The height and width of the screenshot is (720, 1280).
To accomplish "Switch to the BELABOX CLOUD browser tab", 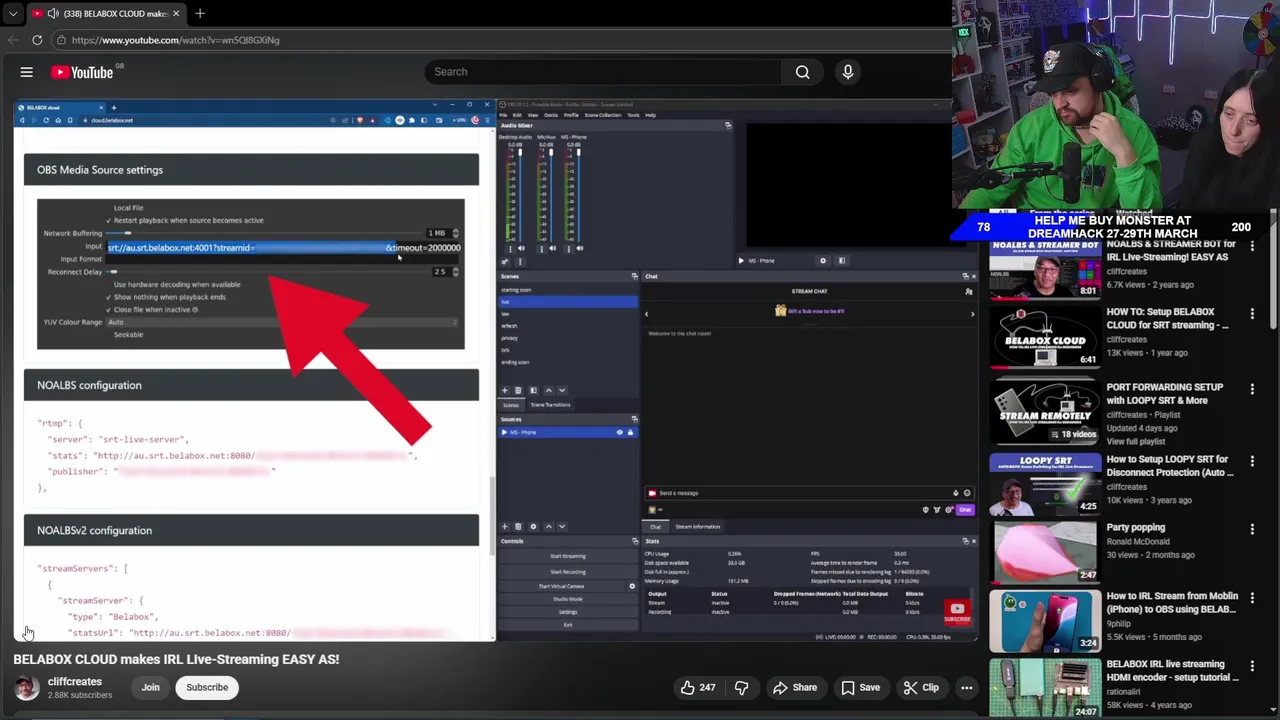I will [x=105, y=13].
